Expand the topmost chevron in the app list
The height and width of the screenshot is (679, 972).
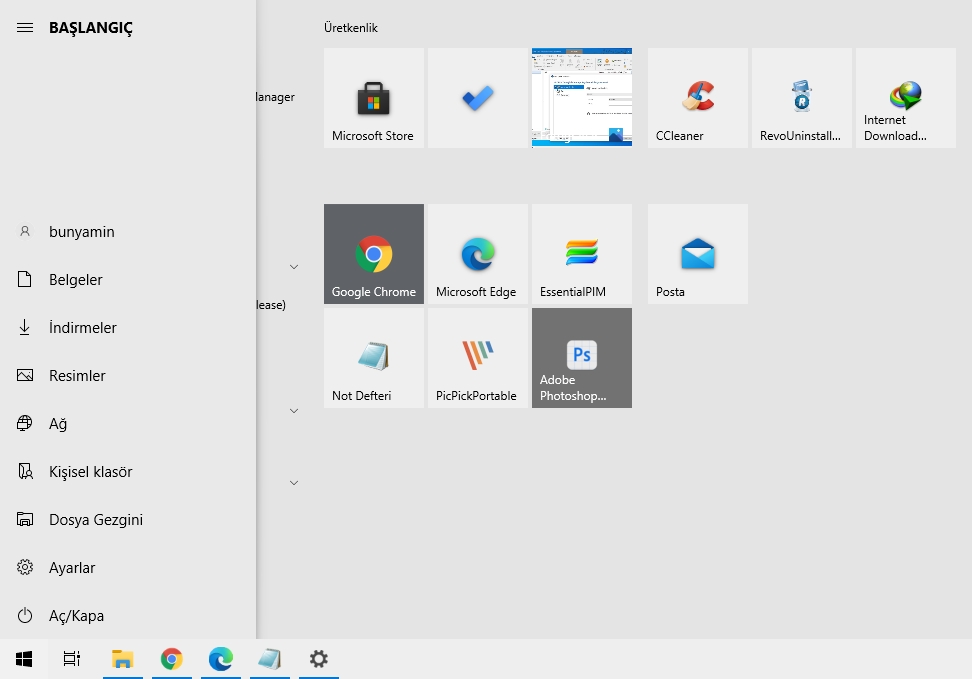click(x=294, y=267)
